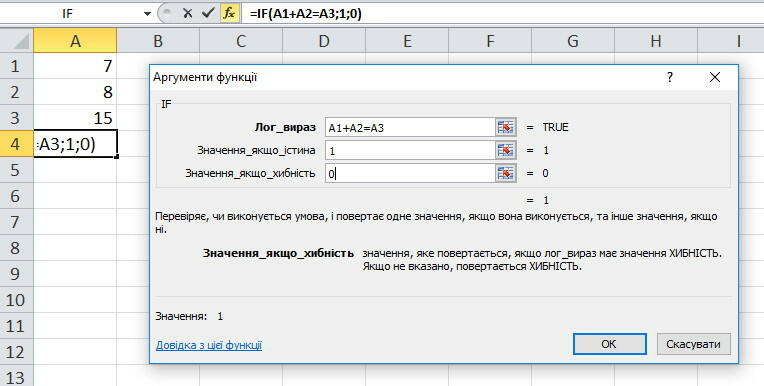Screen dimensions: 764x386
Task: Click cell A2 containing 8
Action: 75,92
